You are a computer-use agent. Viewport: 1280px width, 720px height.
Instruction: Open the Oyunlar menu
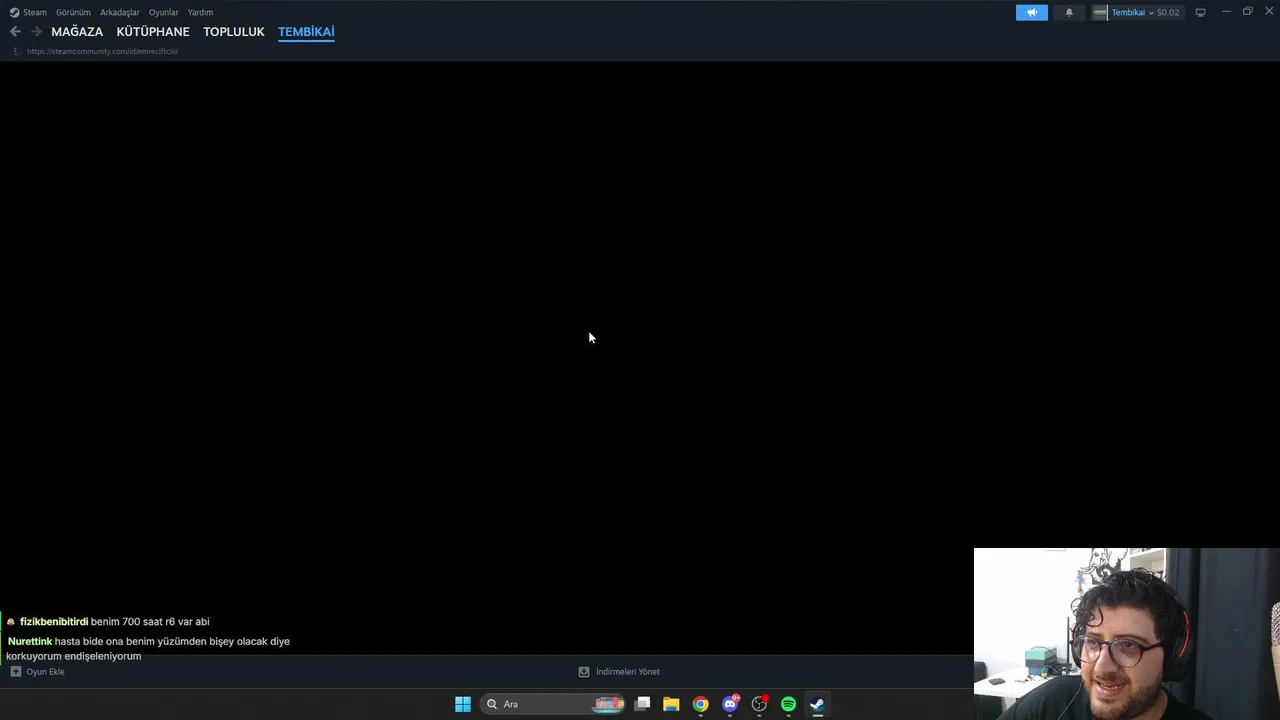click(x=163, y=12)
